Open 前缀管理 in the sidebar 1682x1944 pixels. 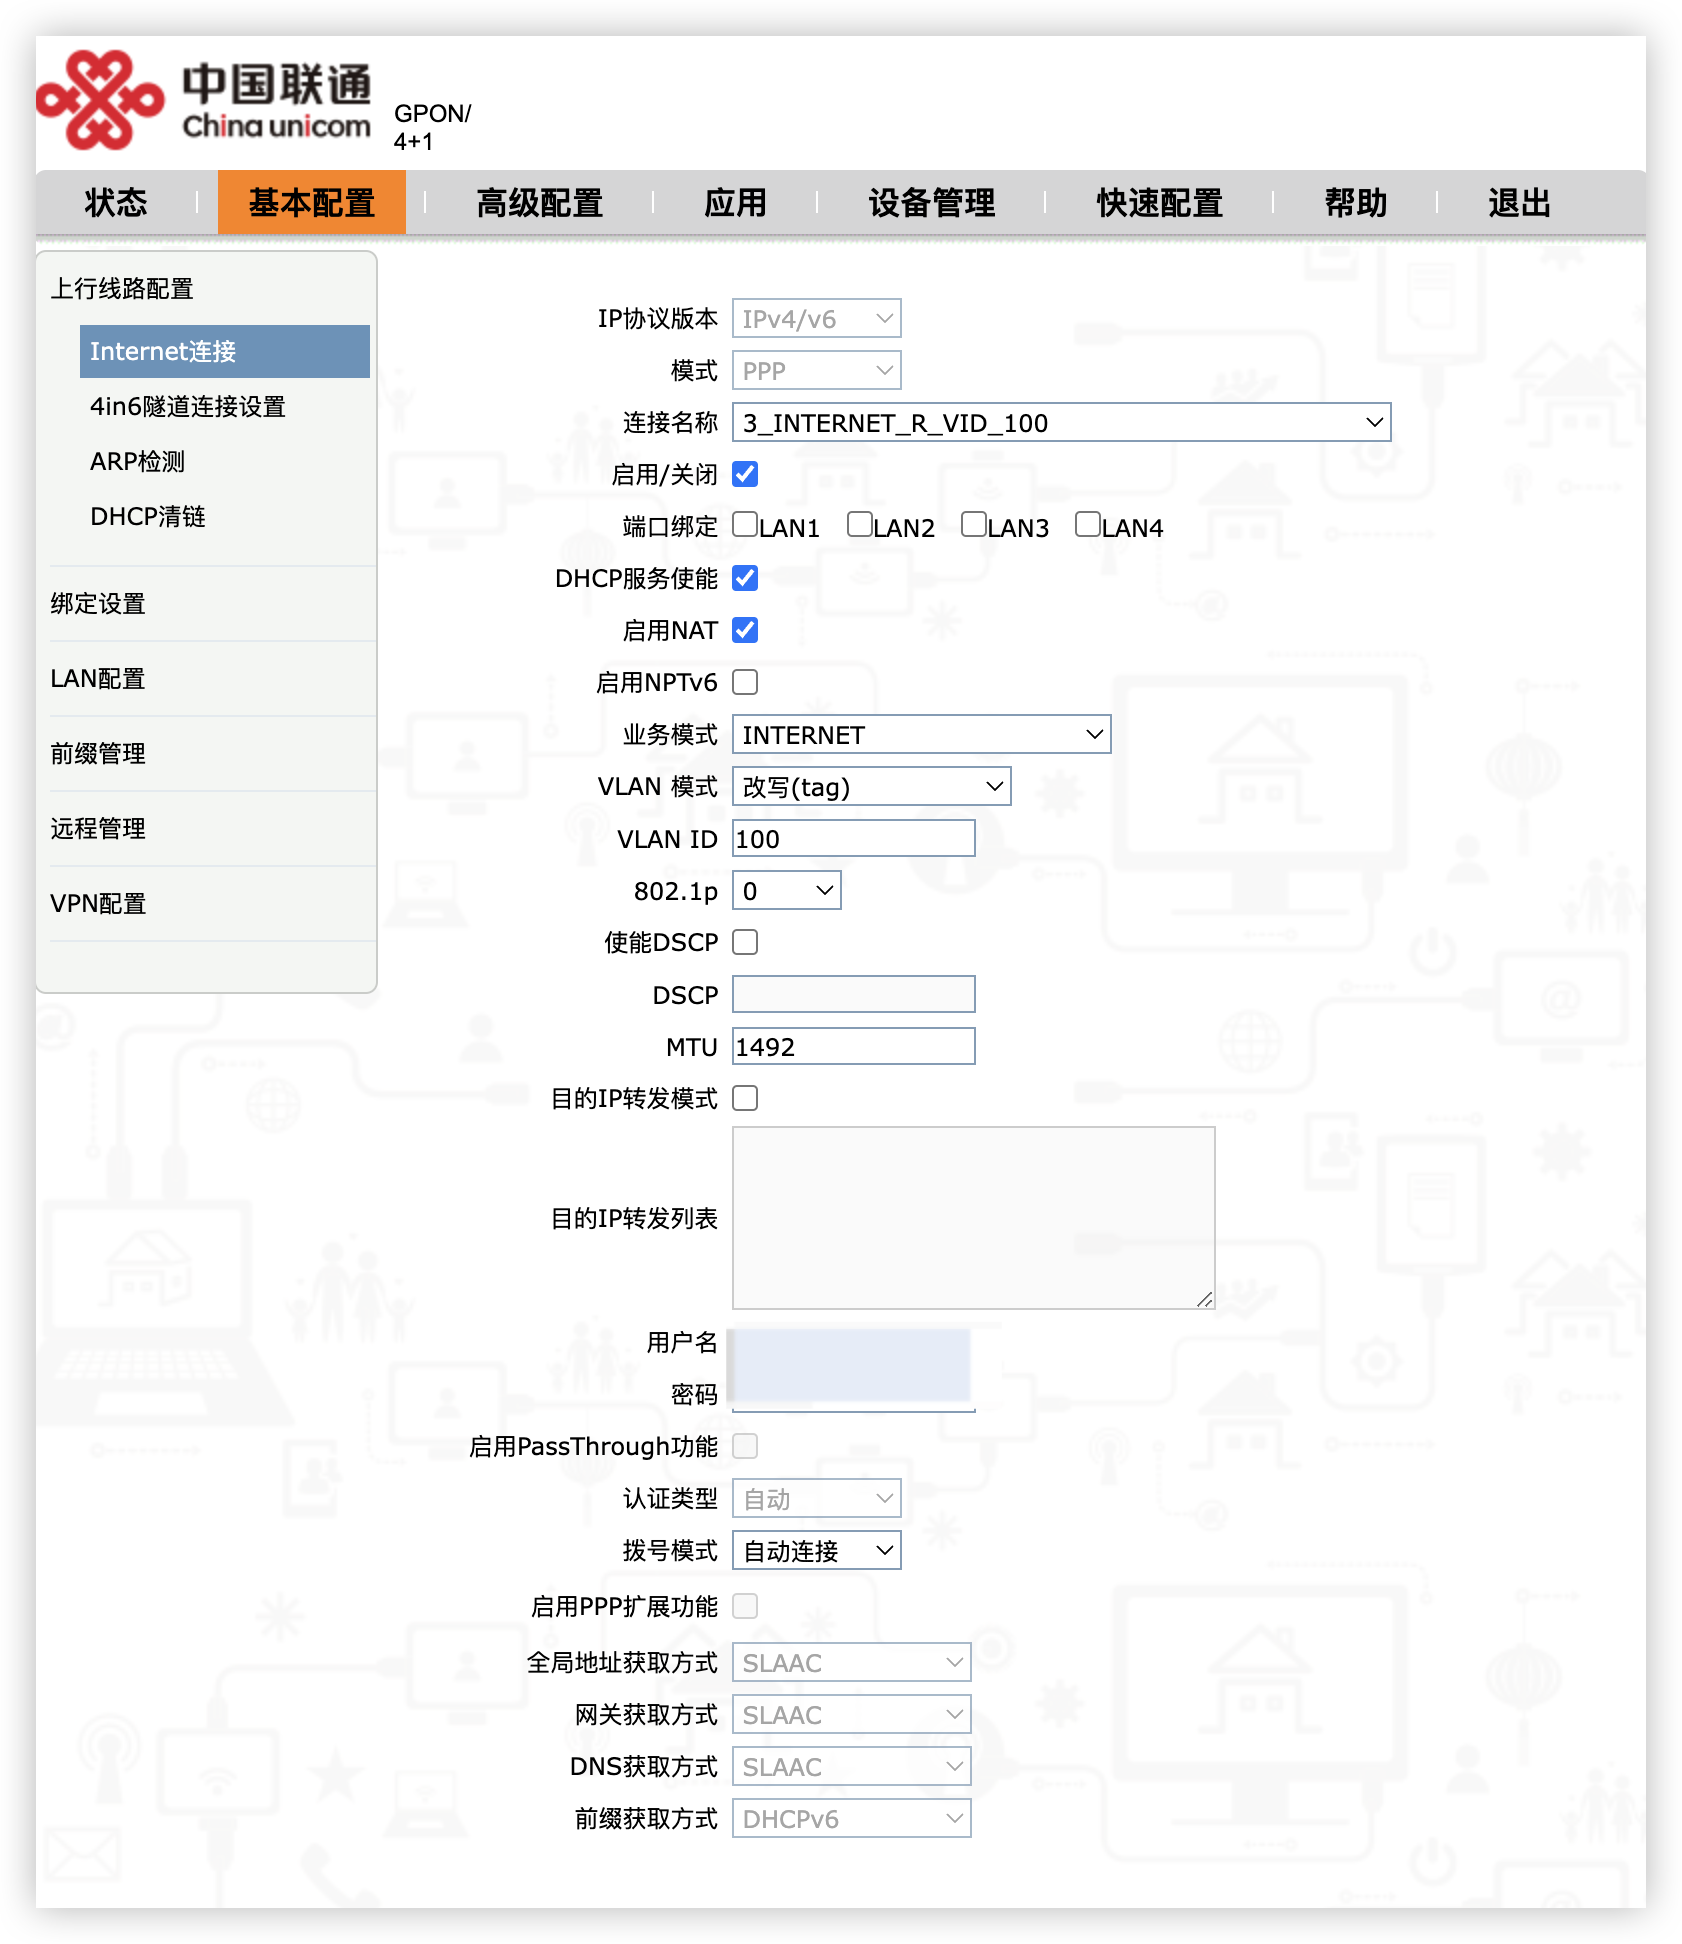pyautogui.click(x=98, y=753)
